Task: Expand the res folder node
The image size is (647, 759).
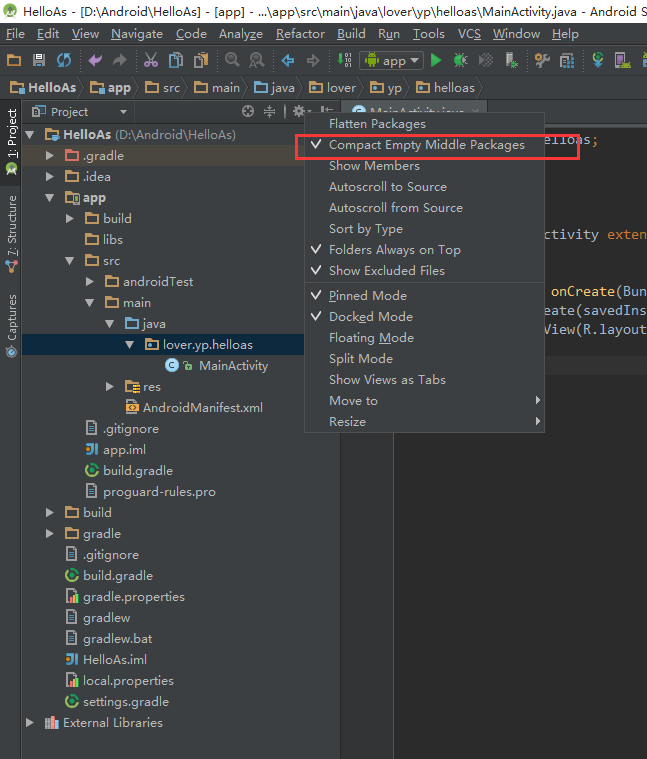Action: [x=110, y=386]
